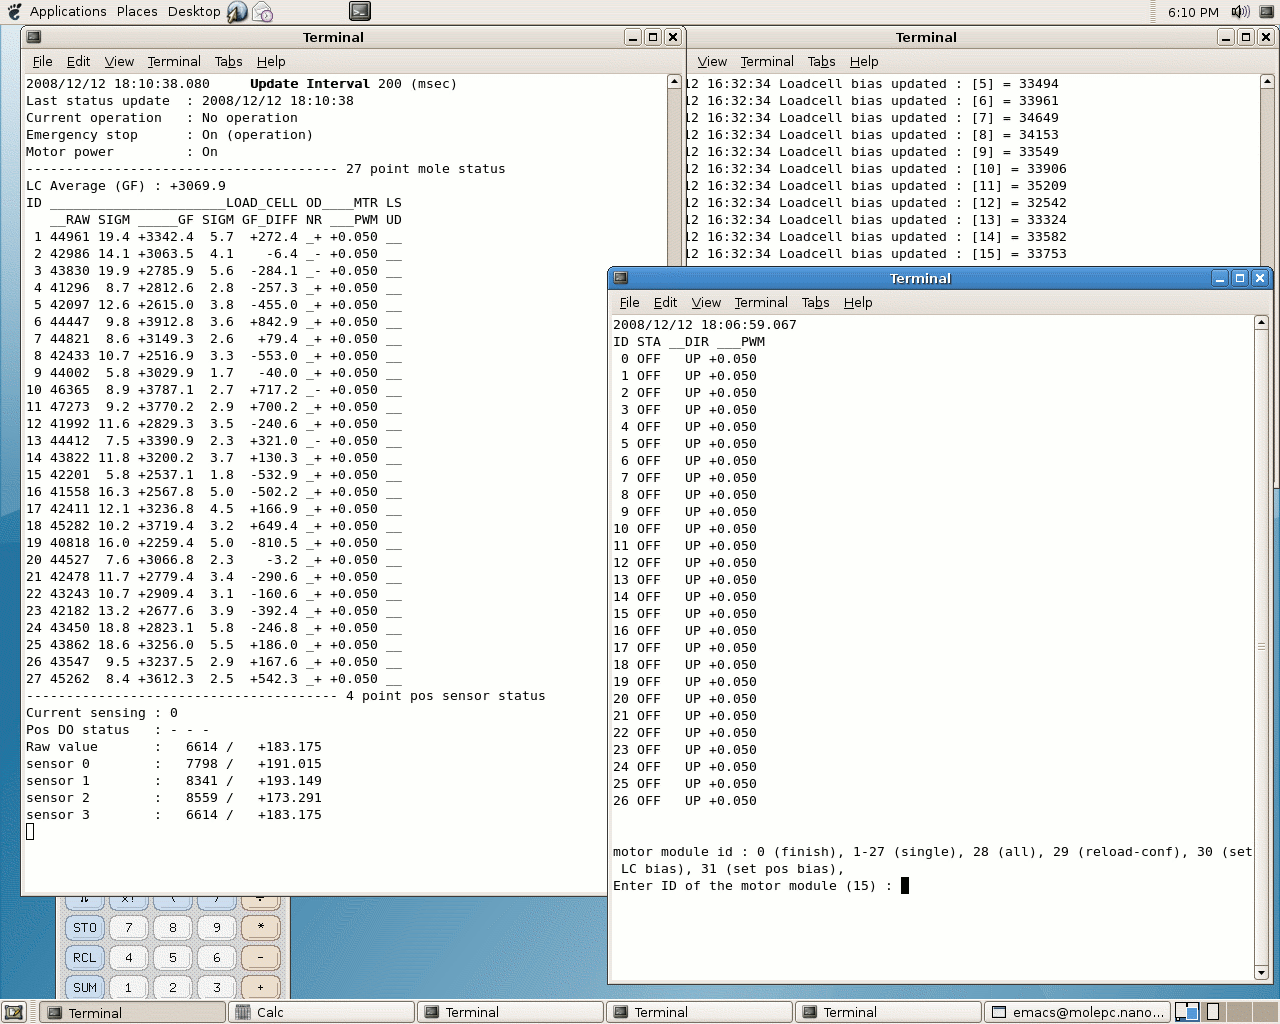Launch a terminal from top panel icon
Viewport: 1280px width, 1024px height.
click(x=360, y=11)
